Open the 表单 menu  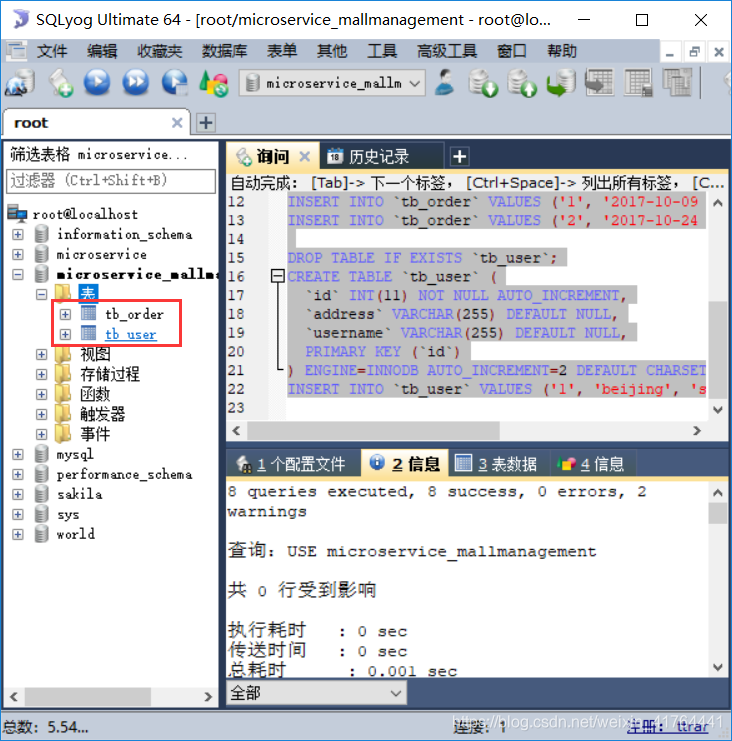point(282,51)
